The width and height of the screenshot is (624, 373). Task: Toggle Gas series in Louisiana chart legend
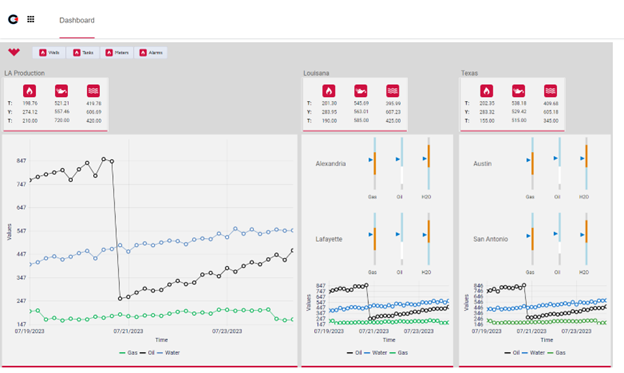tap(399, 353)
